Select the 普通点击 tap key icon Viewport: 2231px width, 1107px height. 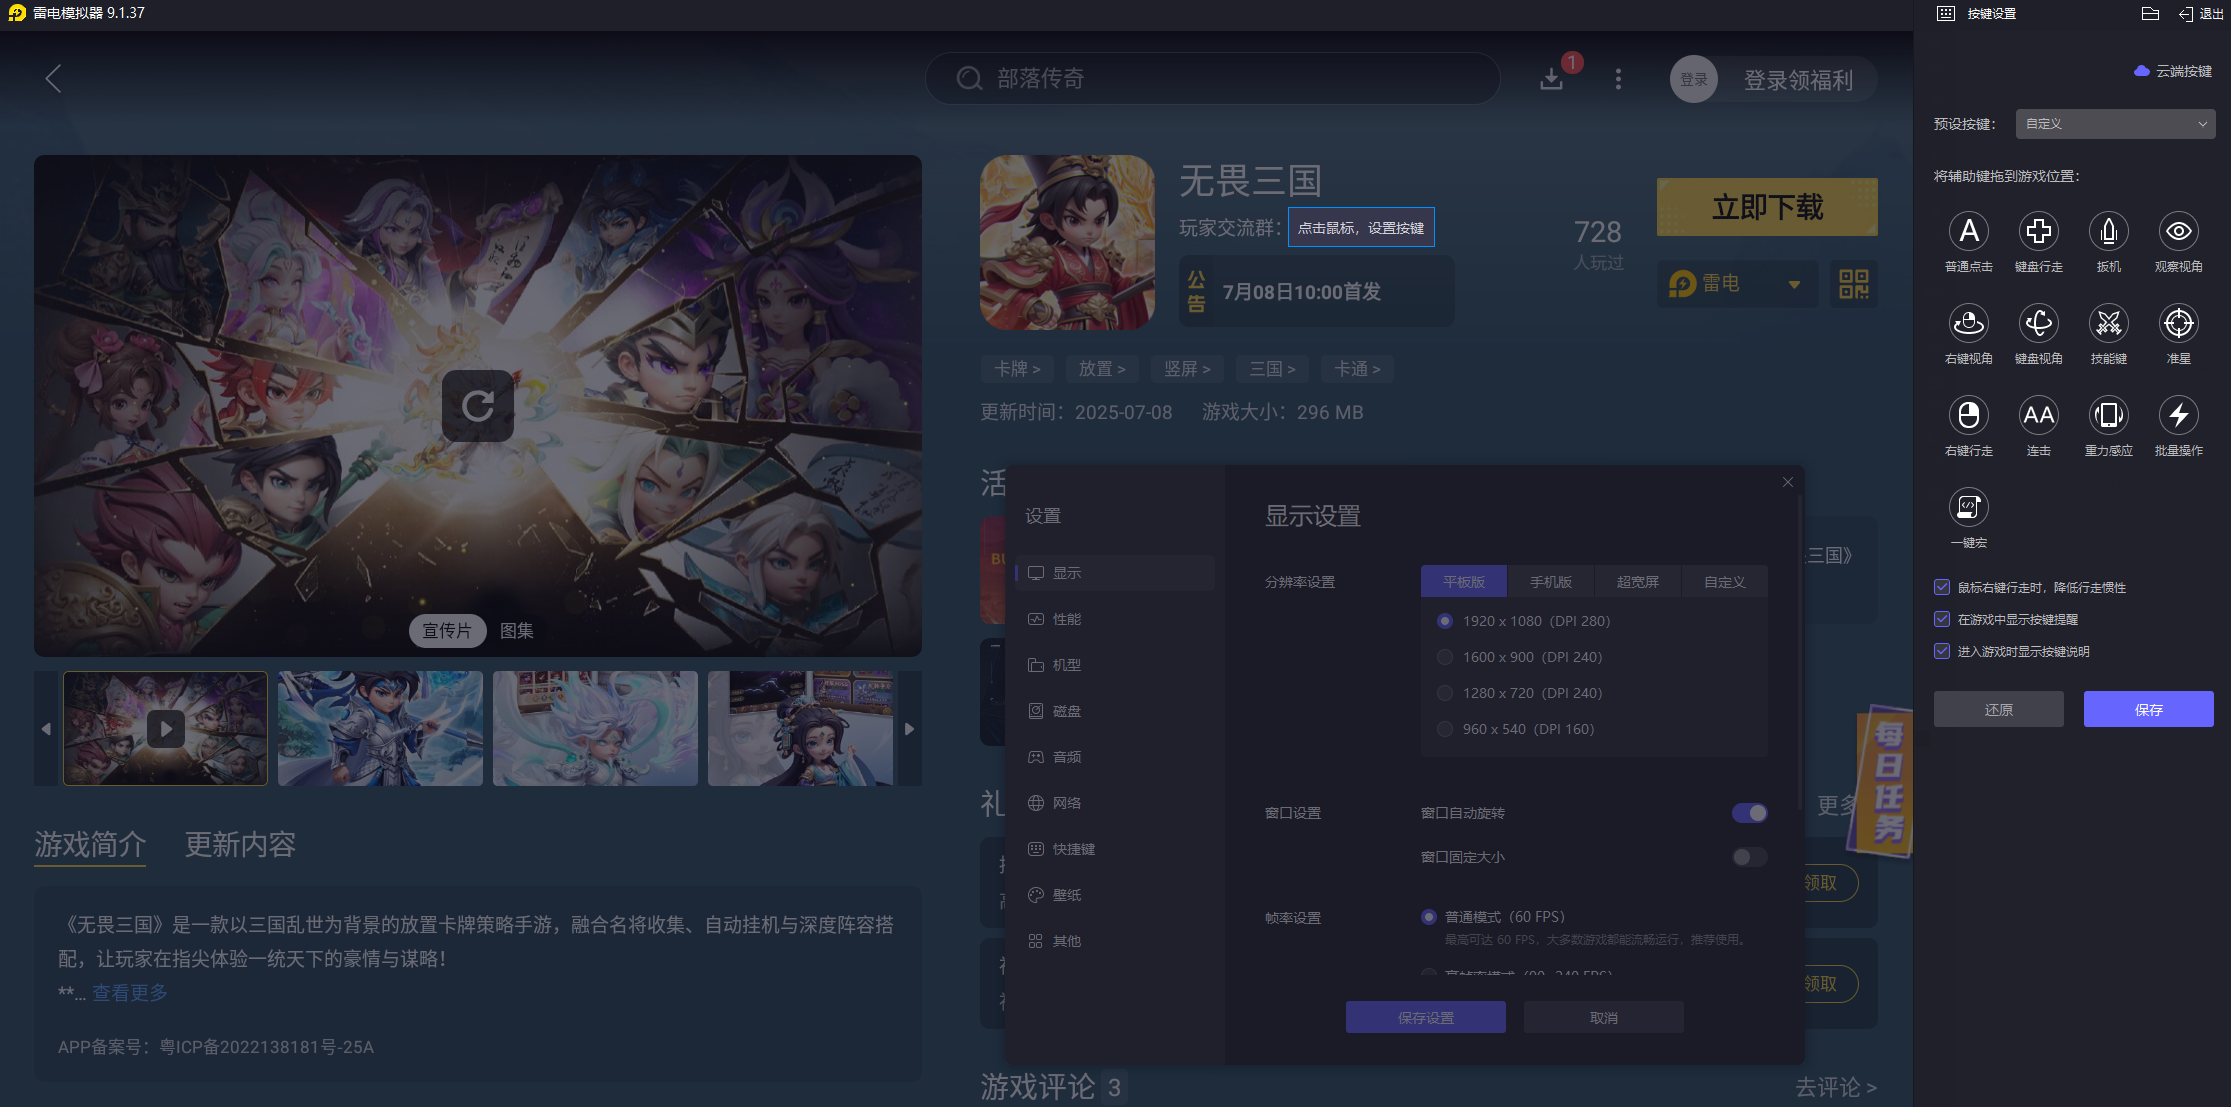tap(1968, 231)
